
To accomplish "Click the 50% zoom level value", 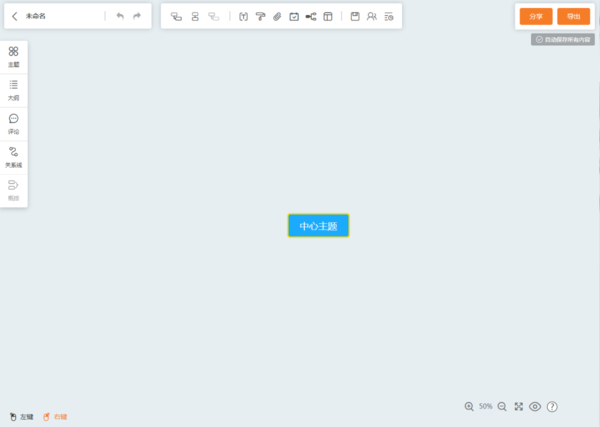I will pos(486,406).
